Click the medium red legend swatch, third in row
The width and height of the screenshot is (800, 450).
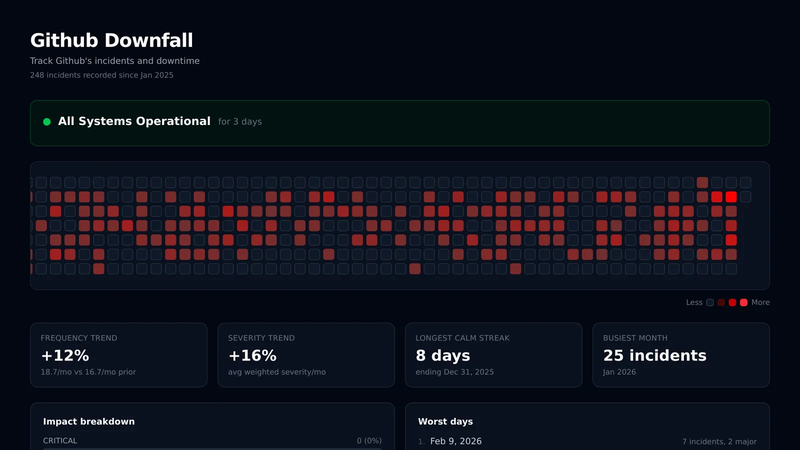[x=733, y=303]
